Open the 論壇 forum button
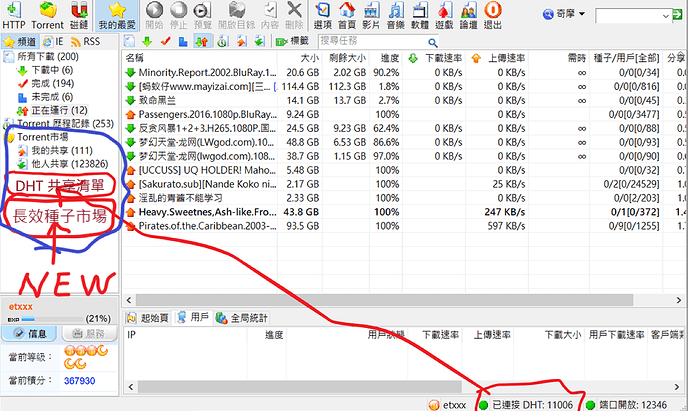This screenshot has width=690, height=411. (x=468, y=15)
